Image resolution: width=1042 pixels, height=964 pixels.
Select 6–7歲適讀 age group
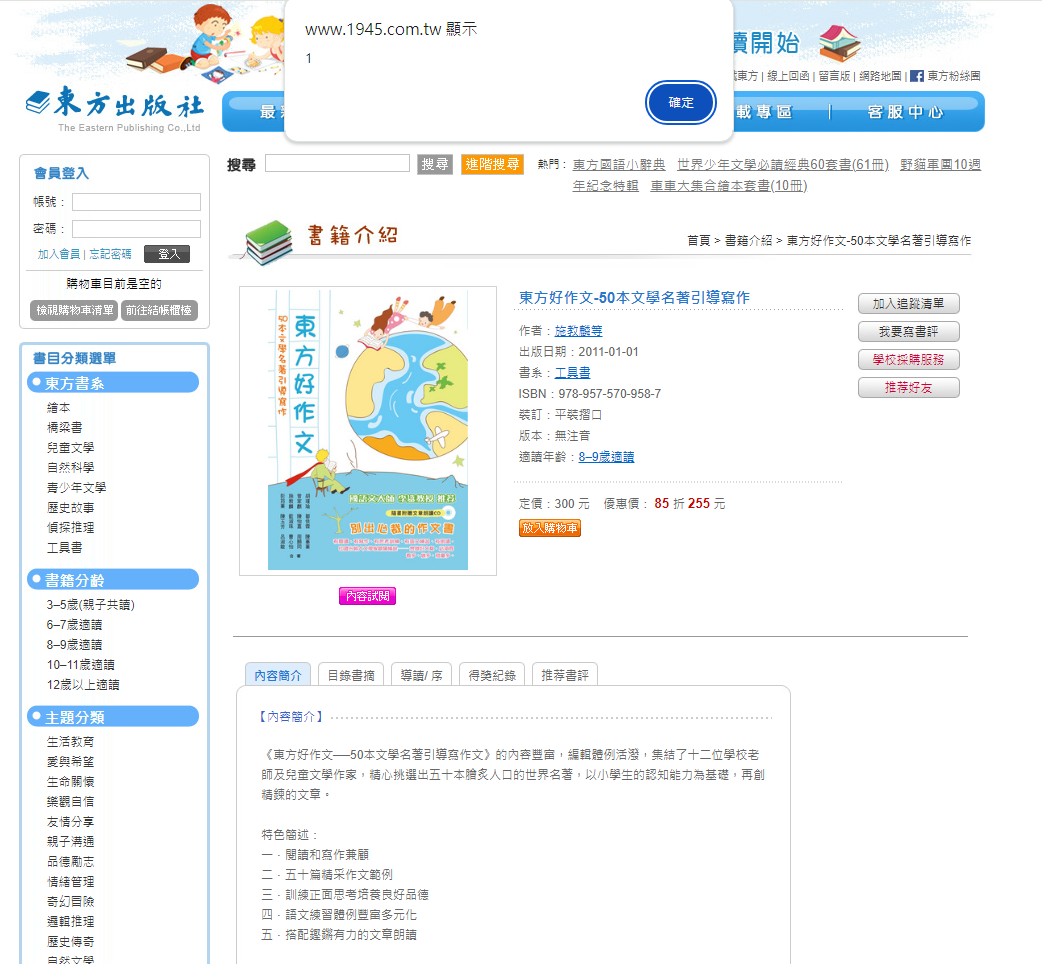[x=74, y=625]
